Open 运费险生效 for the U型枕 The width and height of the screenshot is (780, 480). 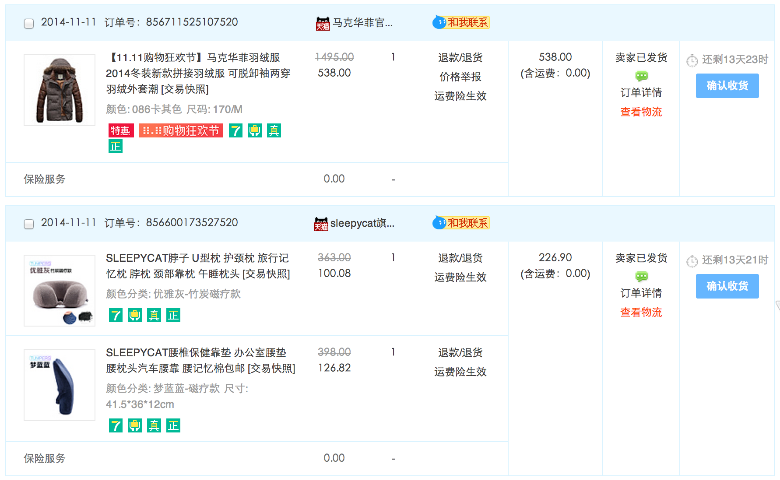click(460, 277)
